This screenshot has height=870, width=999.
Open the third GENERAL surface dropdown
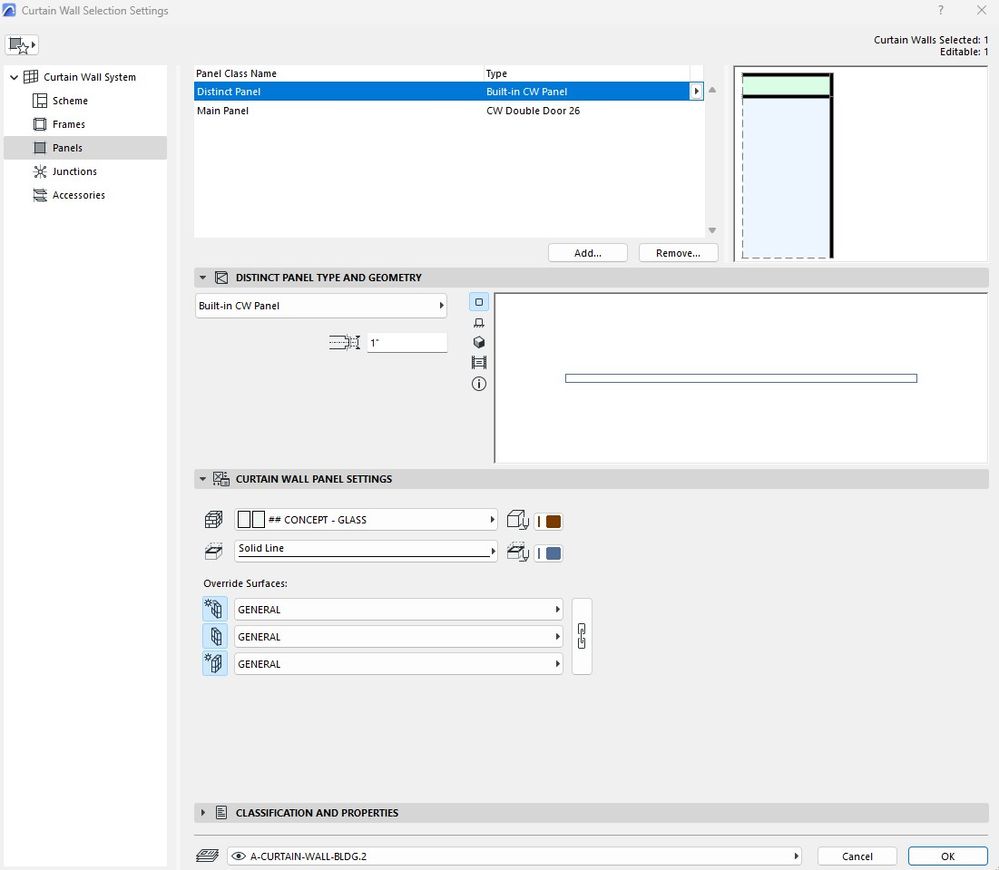point(399,664)
